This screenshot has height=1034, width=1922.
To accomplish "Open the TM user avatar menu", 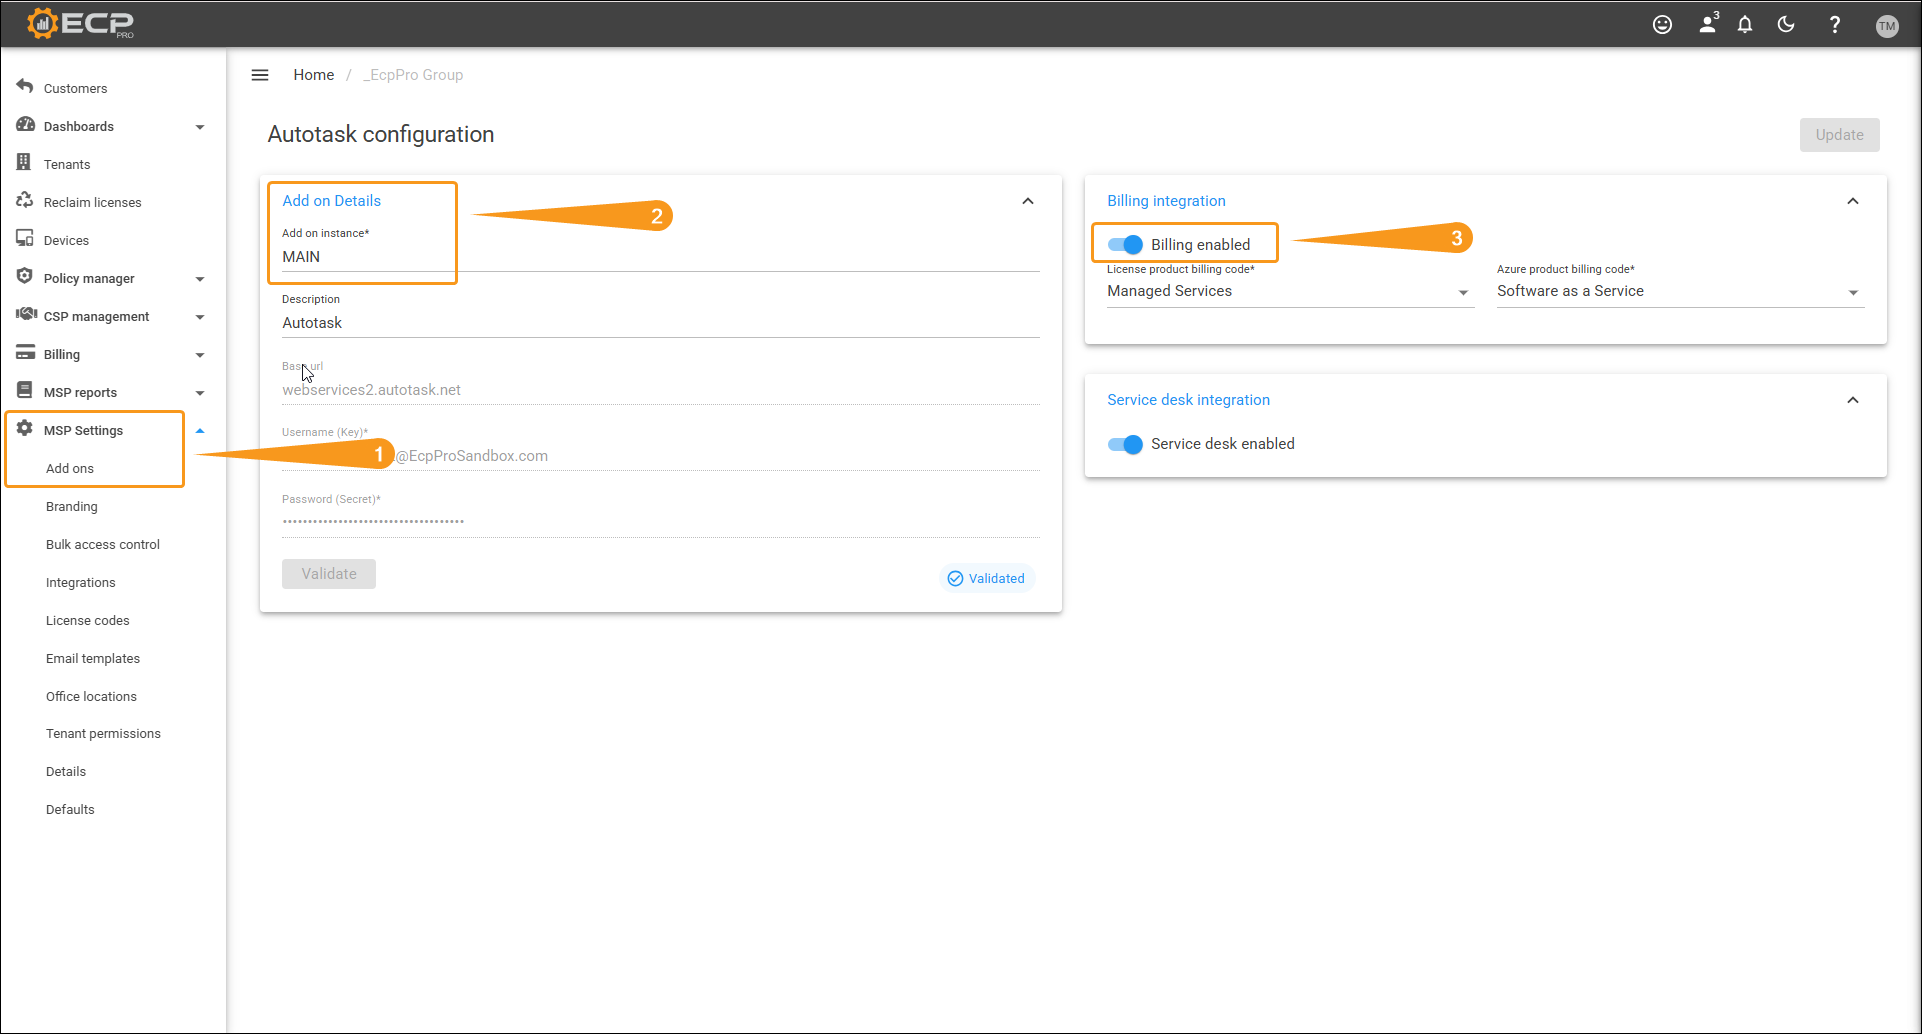I will 1887,26.
